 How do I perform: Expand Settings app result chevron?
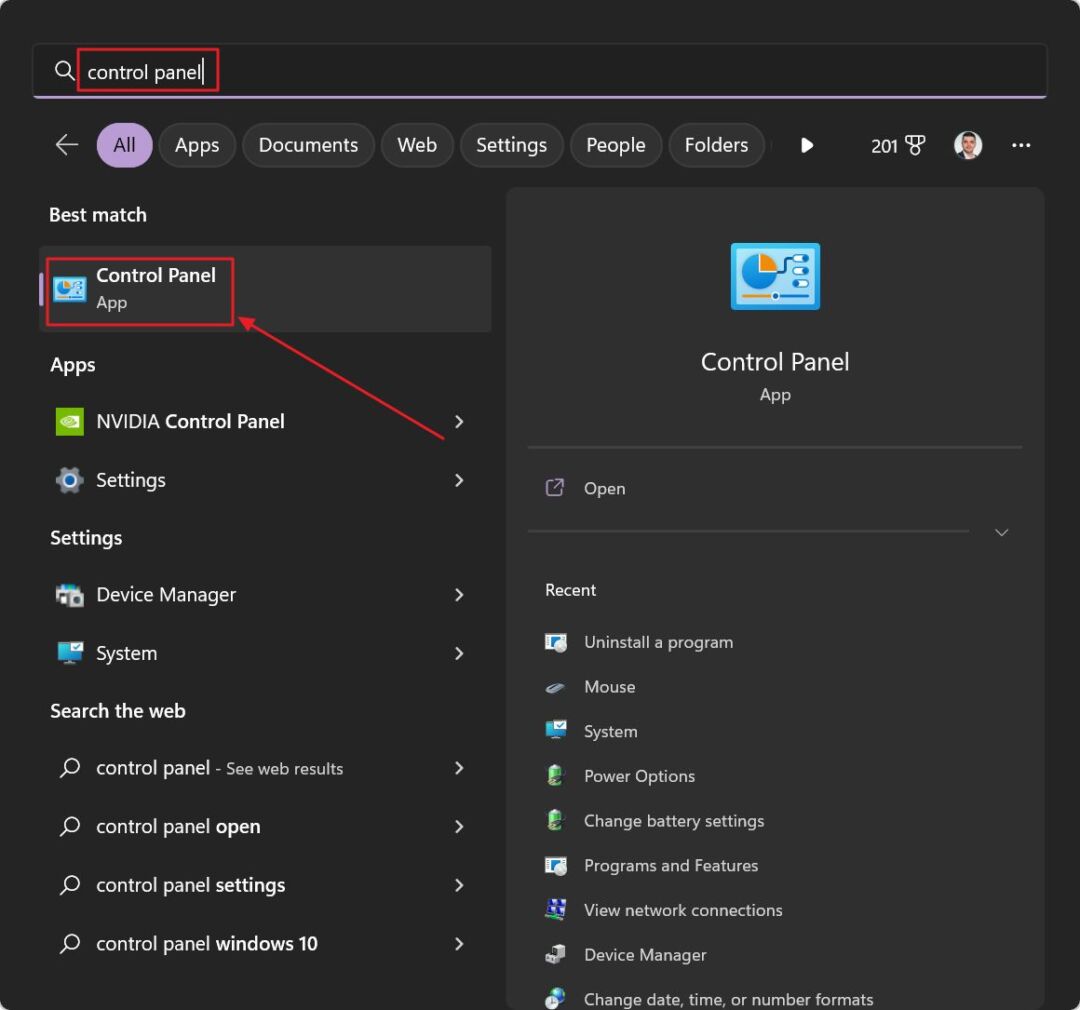click(459, 480)
